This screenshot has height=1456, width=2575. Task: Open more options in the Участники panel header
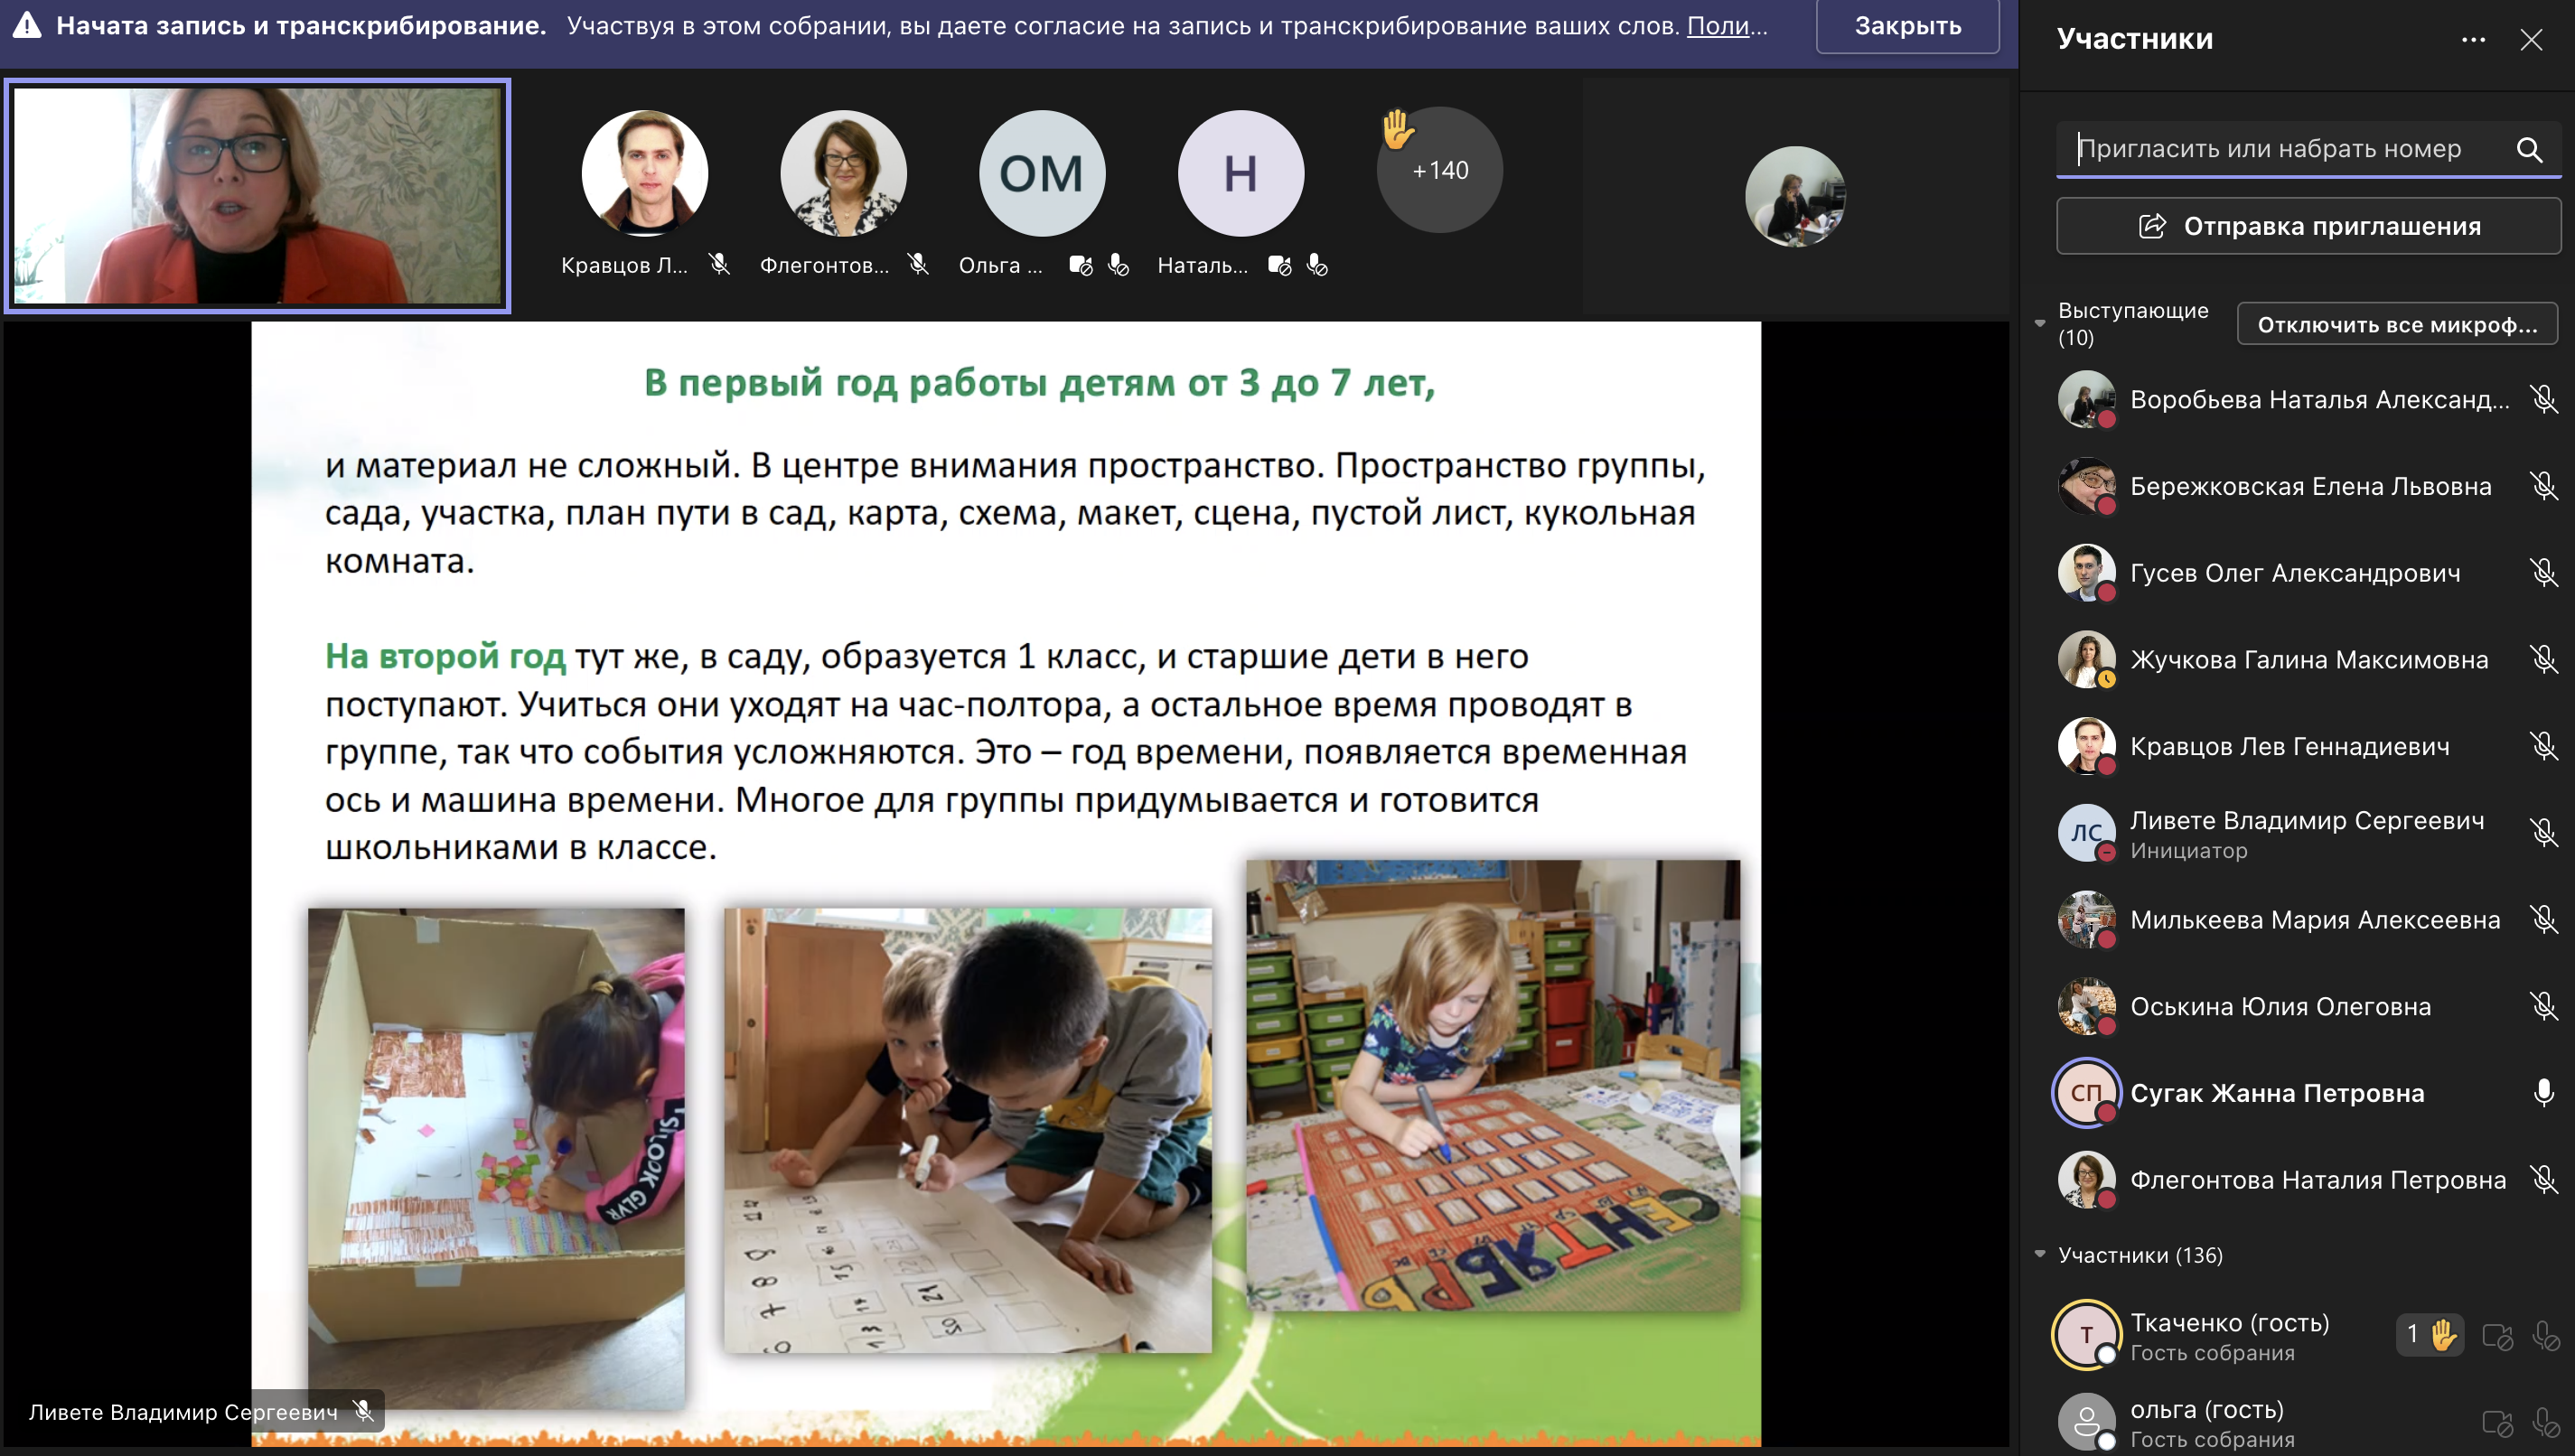point(2474,40)
